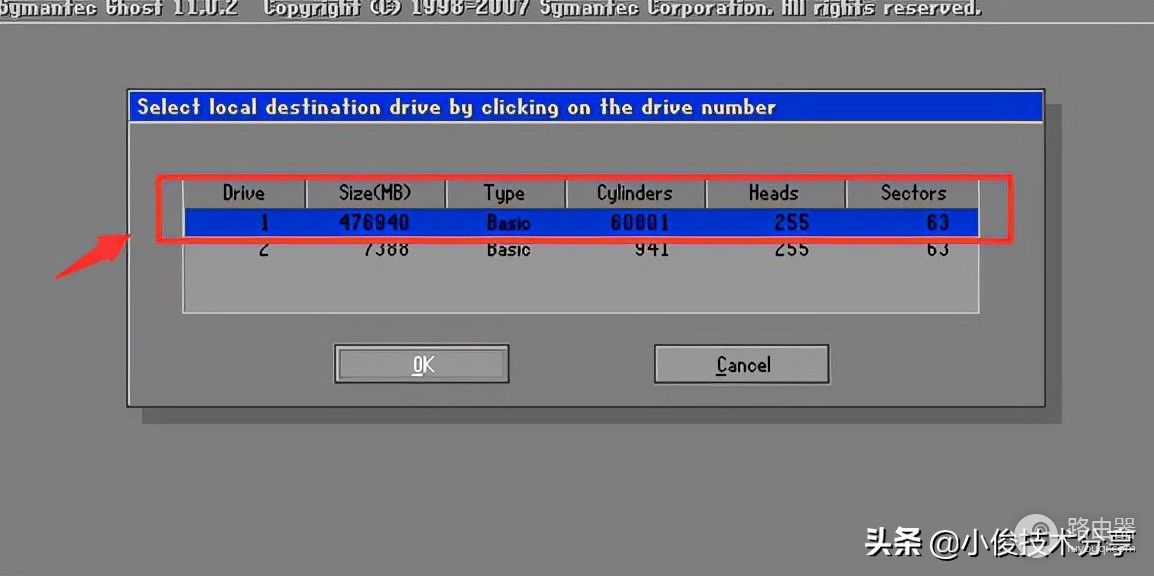Select drive number 2 in list

tap(265, 249)
